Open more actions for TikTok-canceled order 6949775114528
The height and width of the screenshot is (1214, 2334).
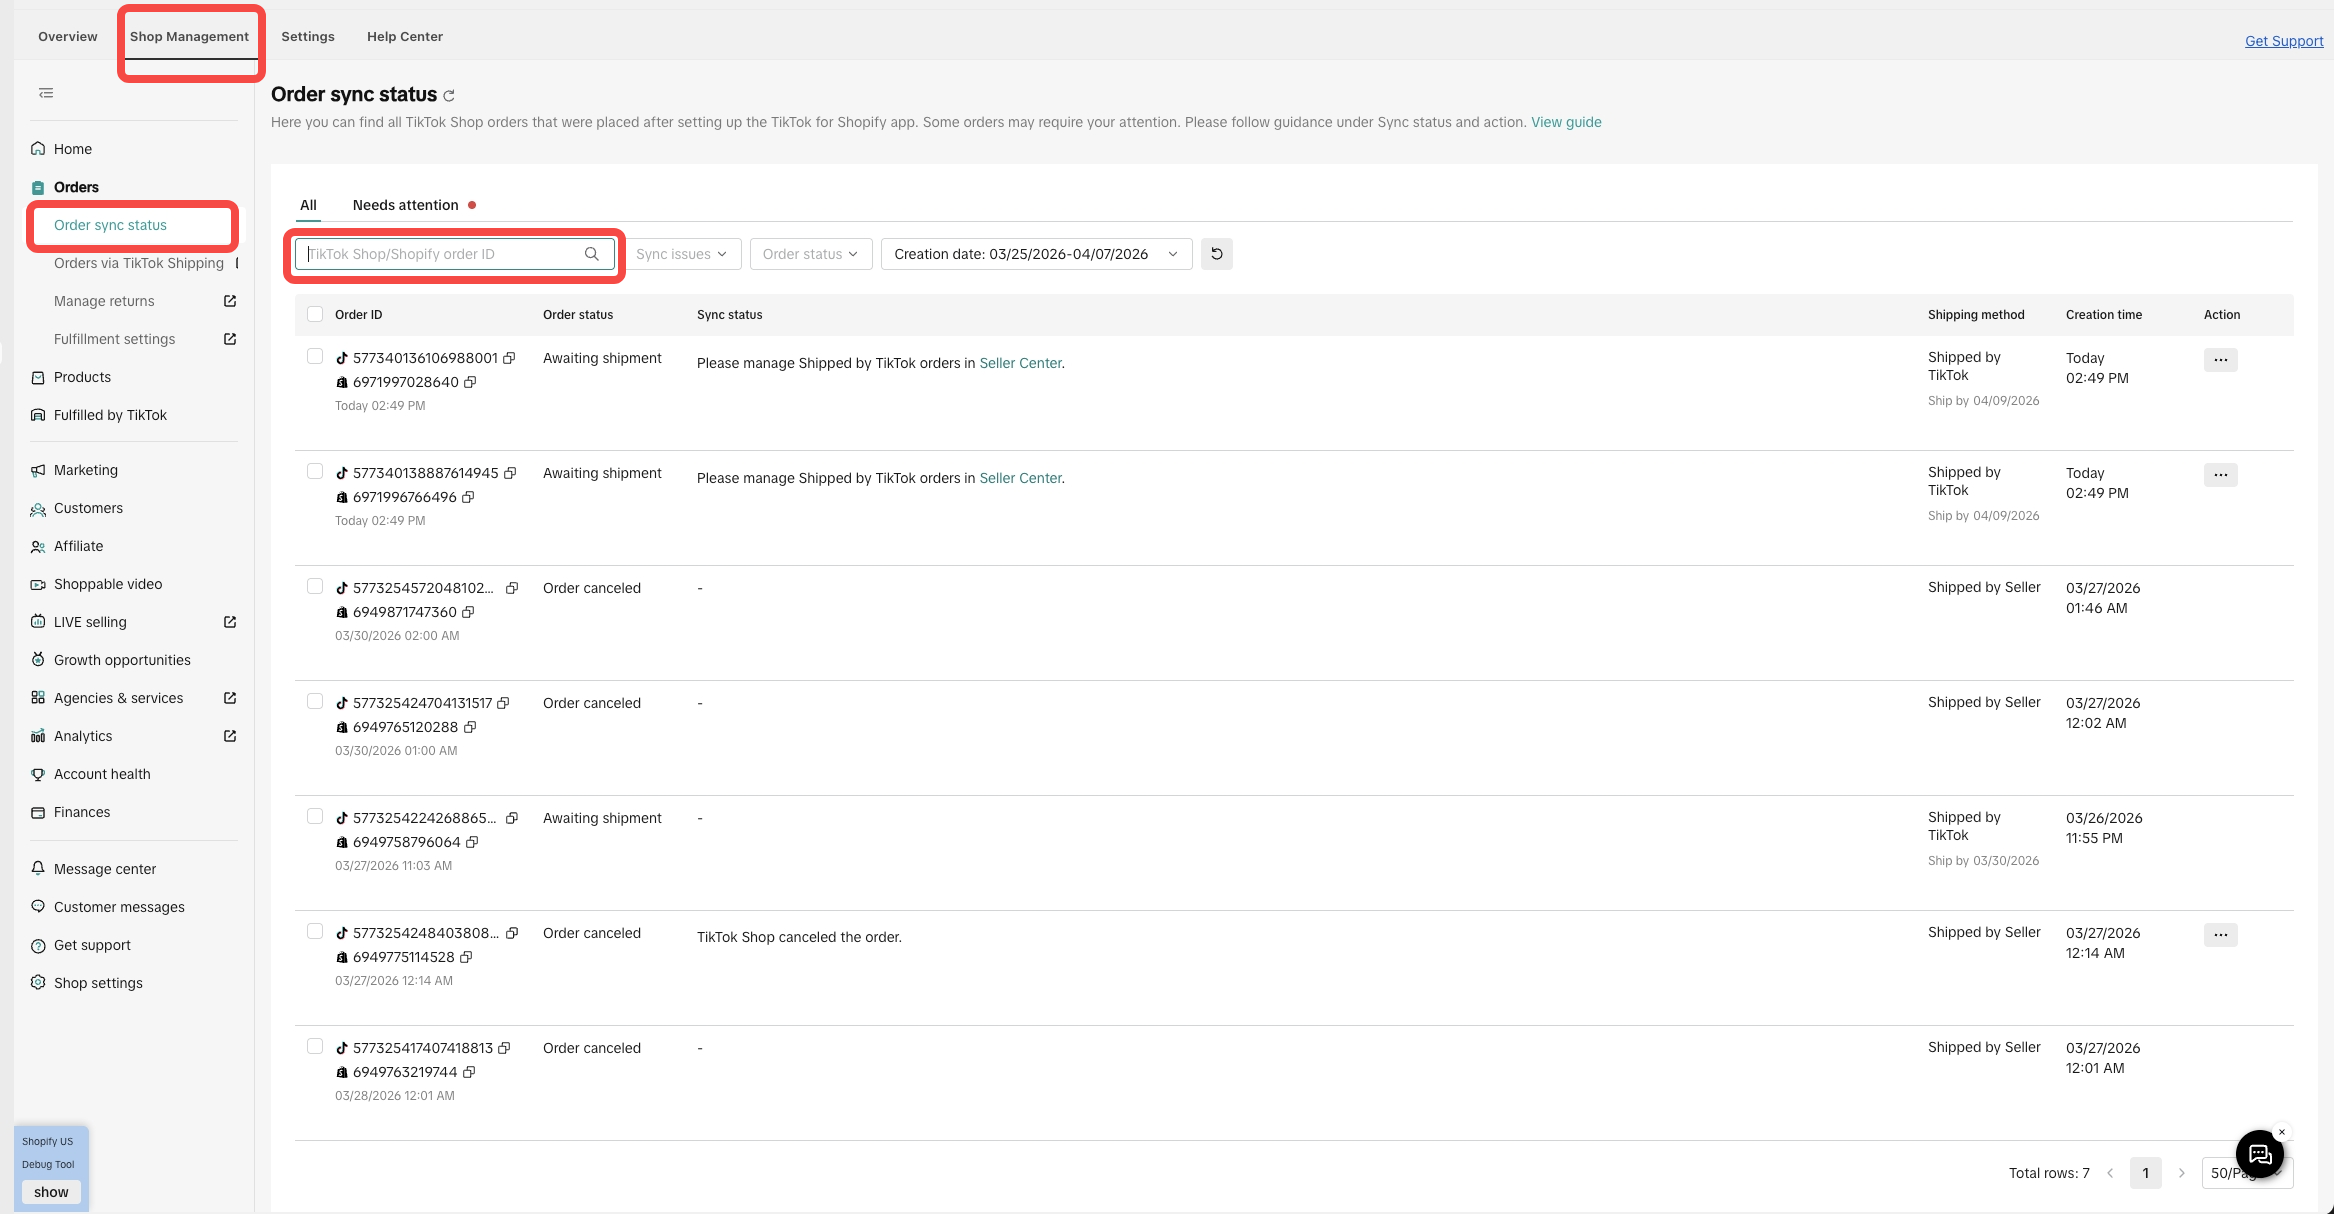[2221, 935]
